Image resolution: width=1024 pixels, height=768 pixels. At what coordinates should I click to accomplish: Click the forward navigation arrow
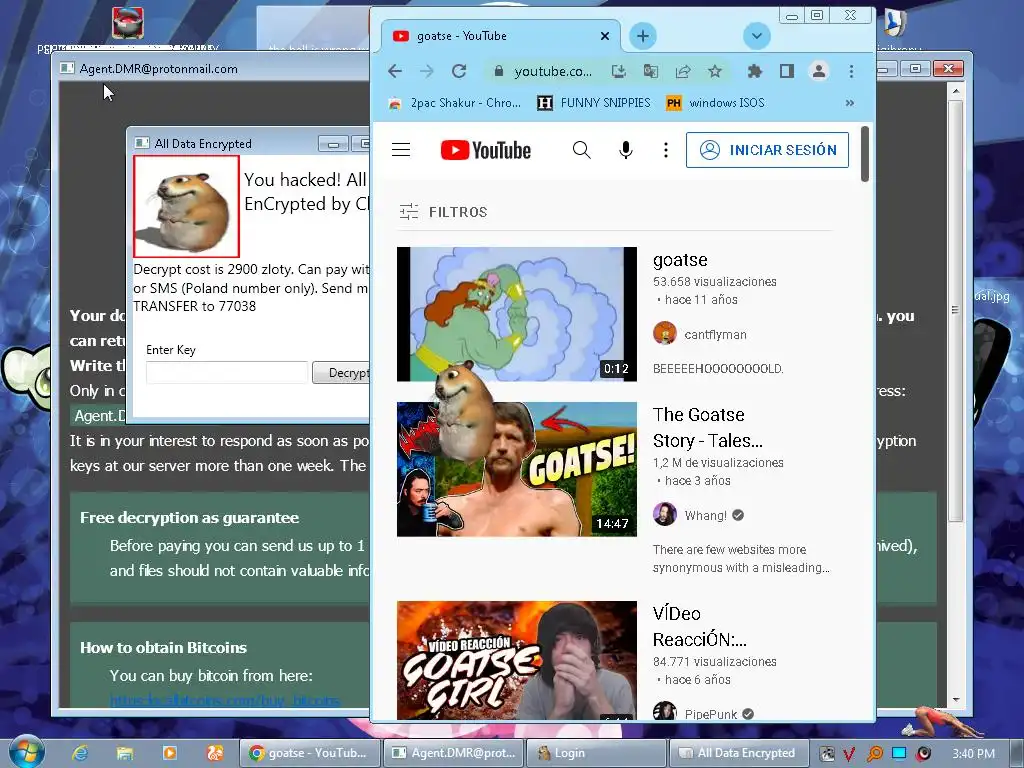pyautogui.click(x=426, y=71)
